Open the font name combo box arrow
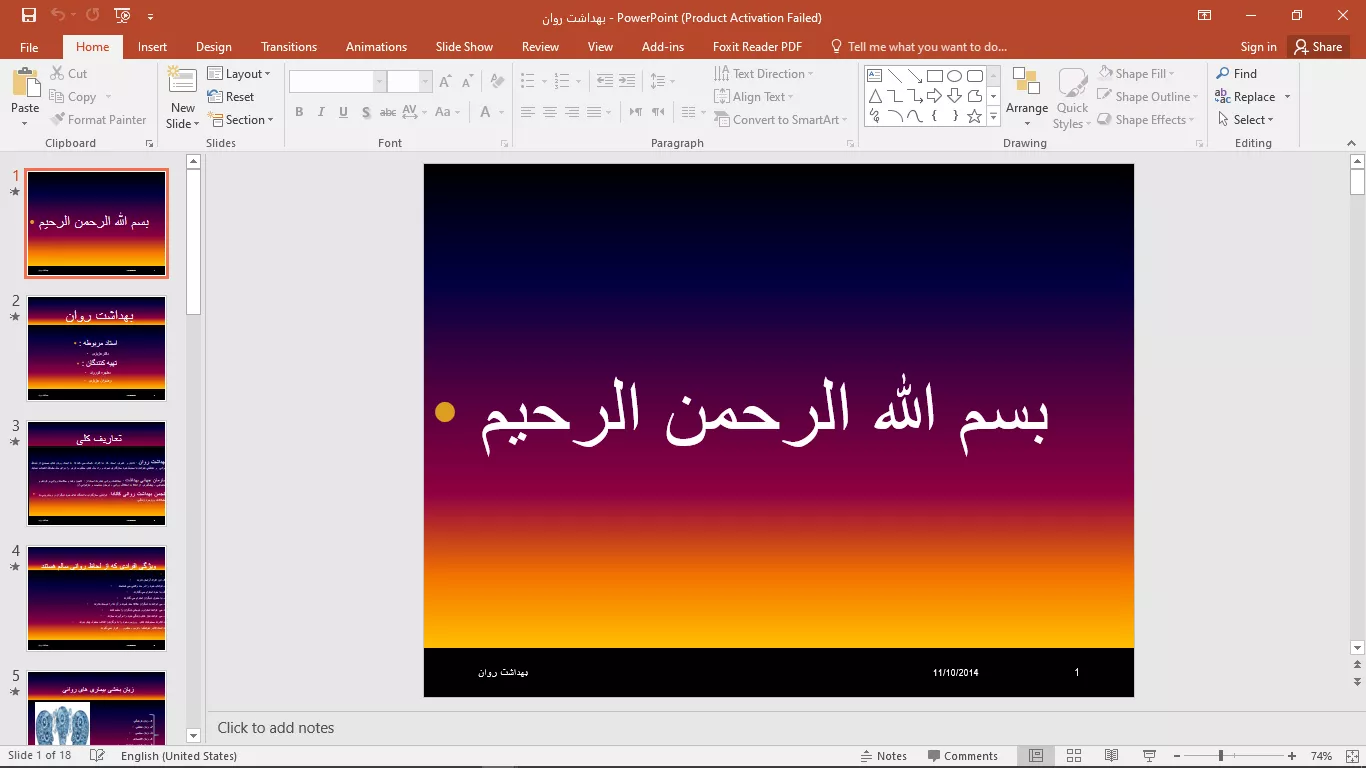1366x768 pixels. pyautogui.click(x=379, y=82)
